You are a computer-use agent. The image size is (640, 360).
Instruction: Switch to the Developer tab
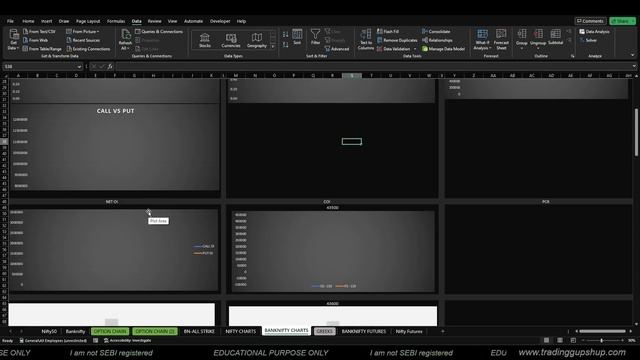(220, 21)
